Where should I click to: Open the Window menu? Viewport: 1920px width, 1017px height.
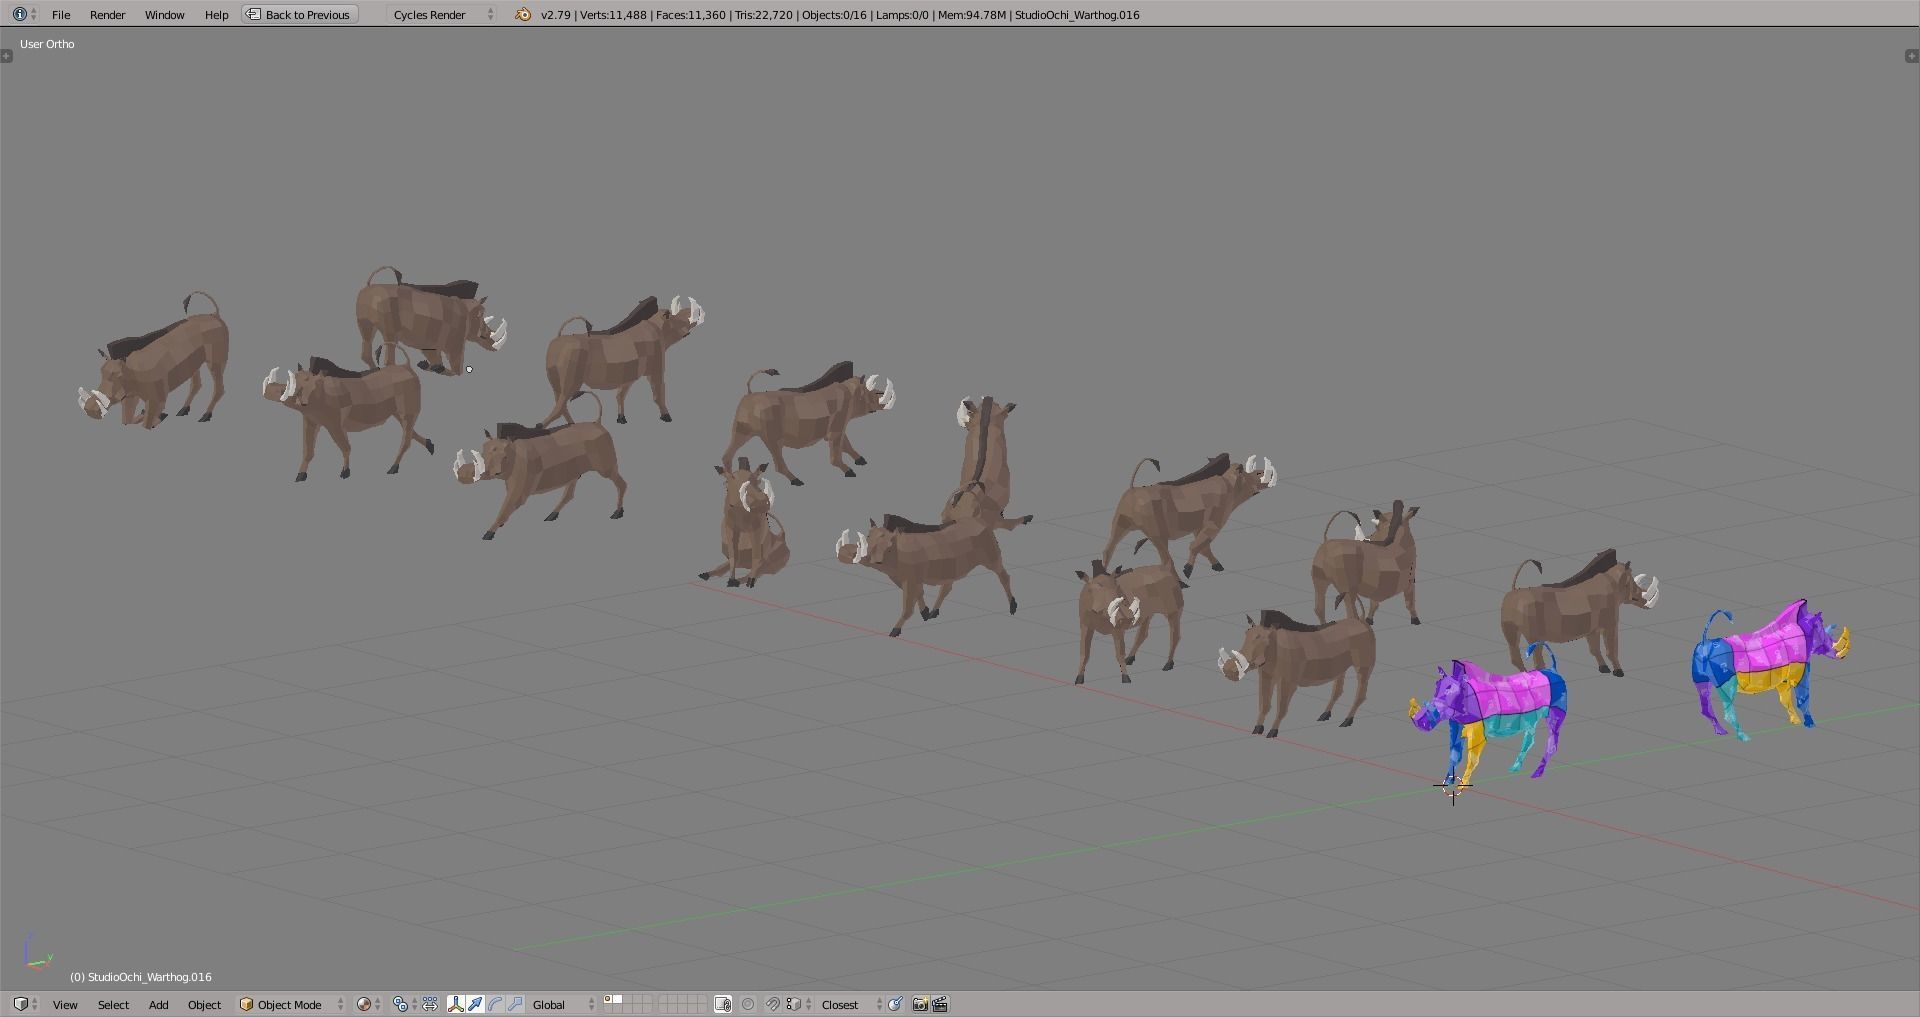tap(165, 15)
